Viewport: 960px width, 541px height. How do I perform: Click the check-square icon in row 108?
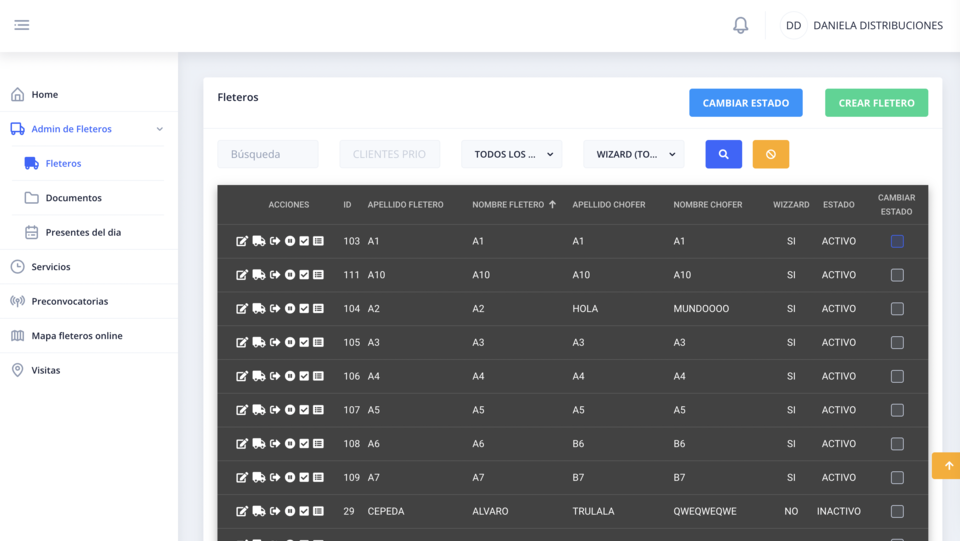[x=304, y=443]
